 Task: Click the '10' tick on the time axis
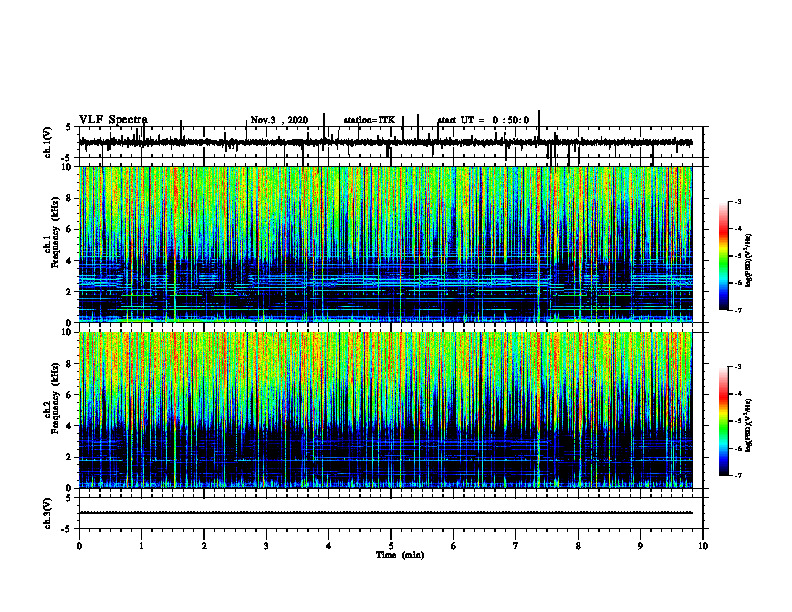coord(703,546)
